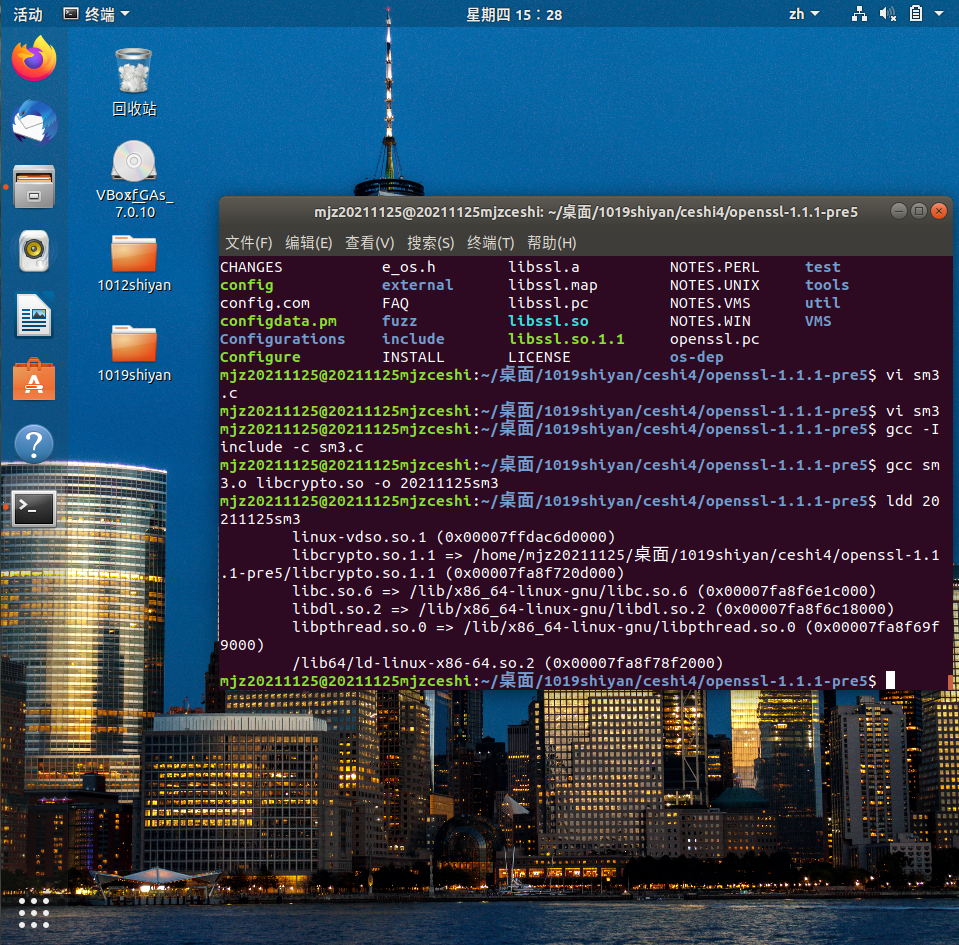Open LibreOffice Writer from dock
The height and width of the screenshot is (945, 959).
coord(34,315)
